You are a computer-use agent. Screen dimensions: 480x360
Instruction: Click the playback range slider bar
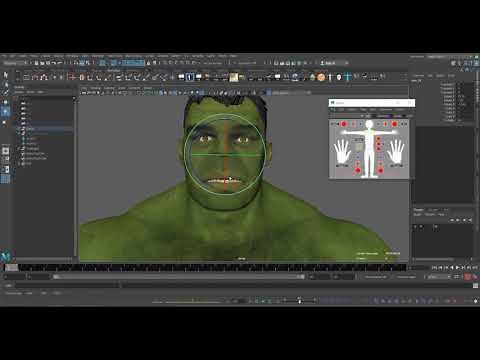(x=179, y=277)
